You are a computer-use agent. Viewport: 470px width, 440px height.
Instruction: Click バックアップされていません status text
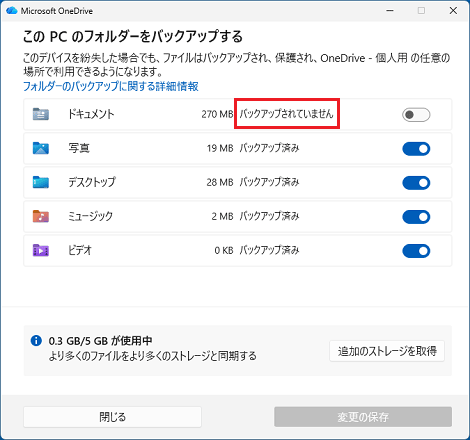click(286, 114)
